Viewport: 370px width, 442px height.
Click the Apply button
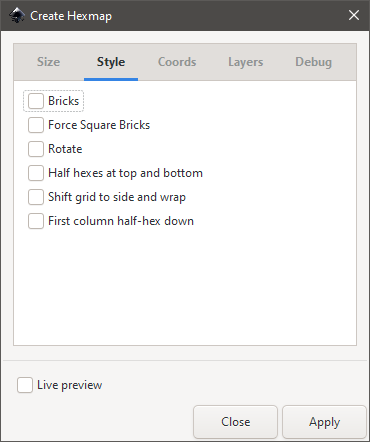tap(324, 422)
